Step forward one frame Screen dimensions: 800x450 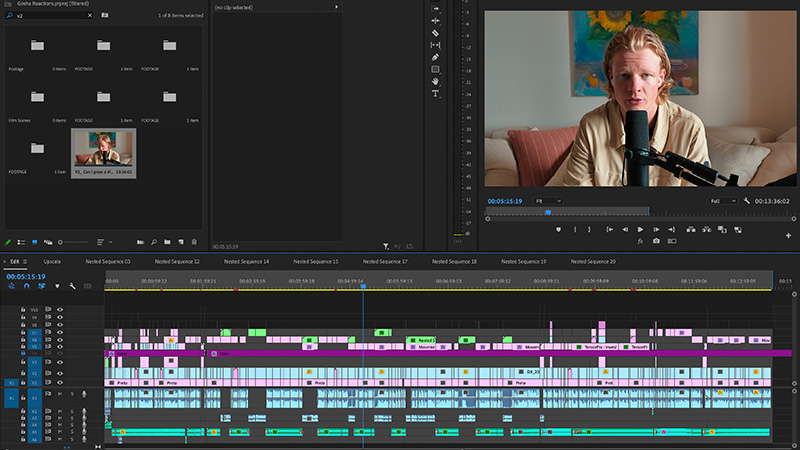(656, 230)
